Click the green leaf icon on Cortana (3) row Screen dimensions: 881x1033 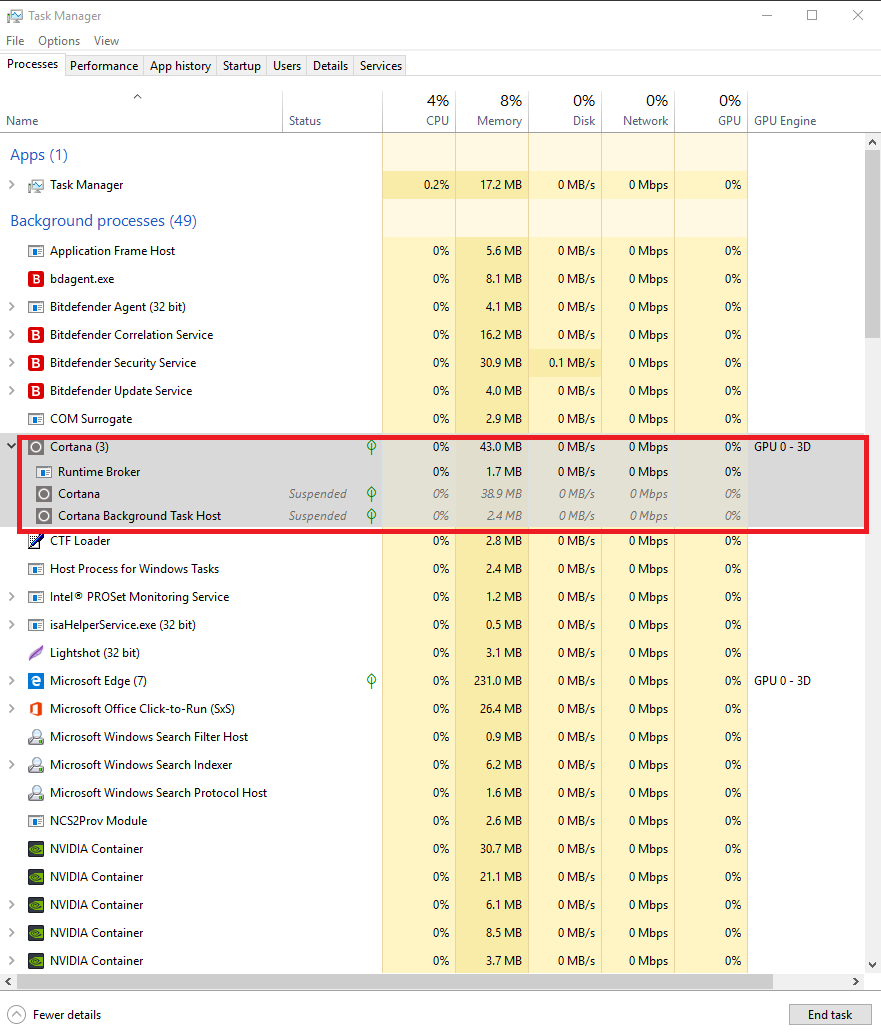(372, 447)
